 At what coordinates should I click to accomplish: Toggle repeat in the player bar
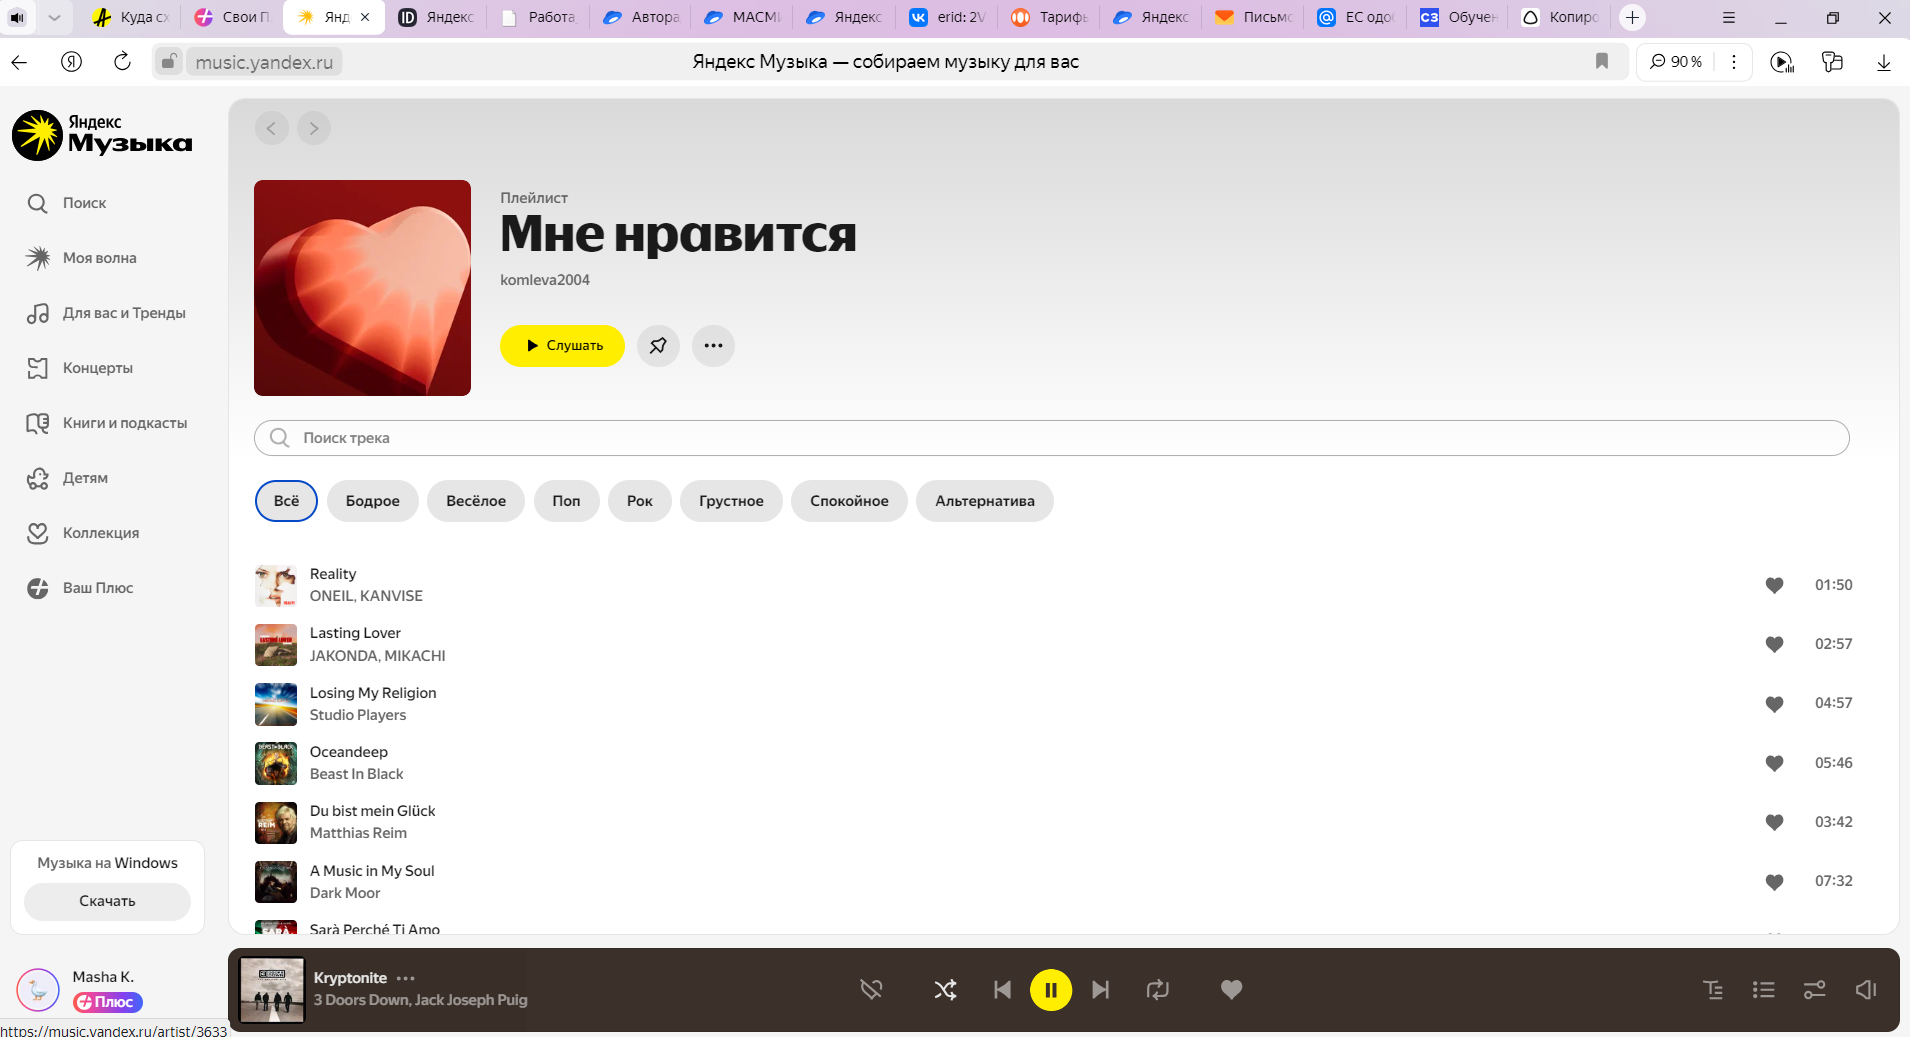1158,990
